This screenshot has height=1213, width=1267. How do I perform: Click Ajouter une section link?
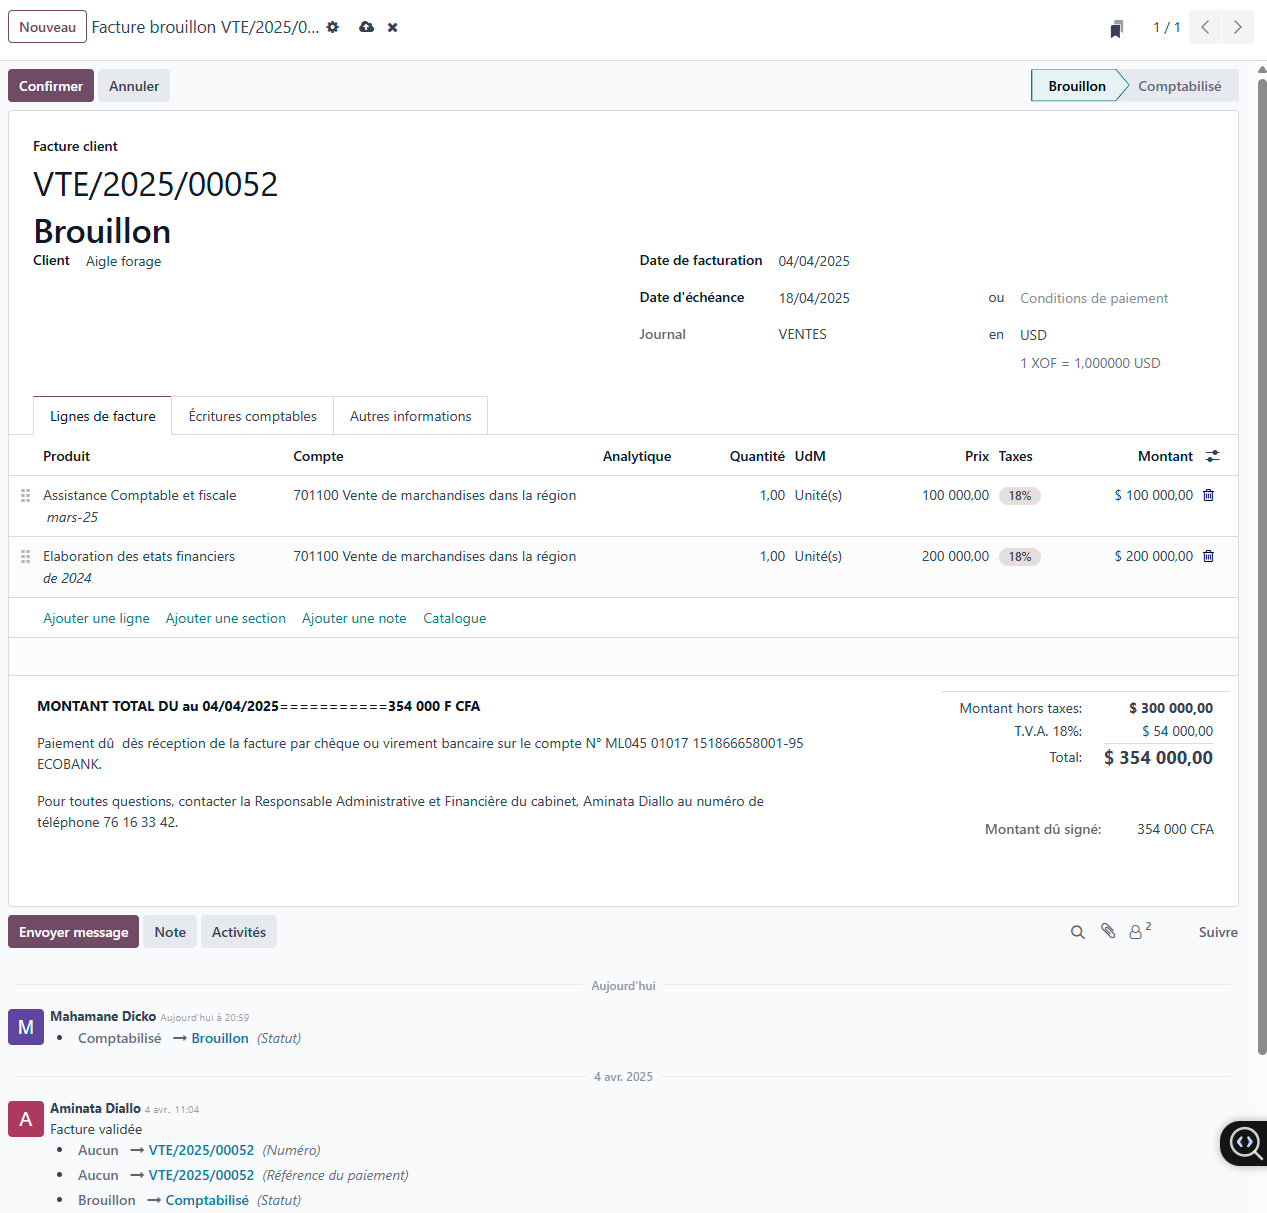click(226, 618)
